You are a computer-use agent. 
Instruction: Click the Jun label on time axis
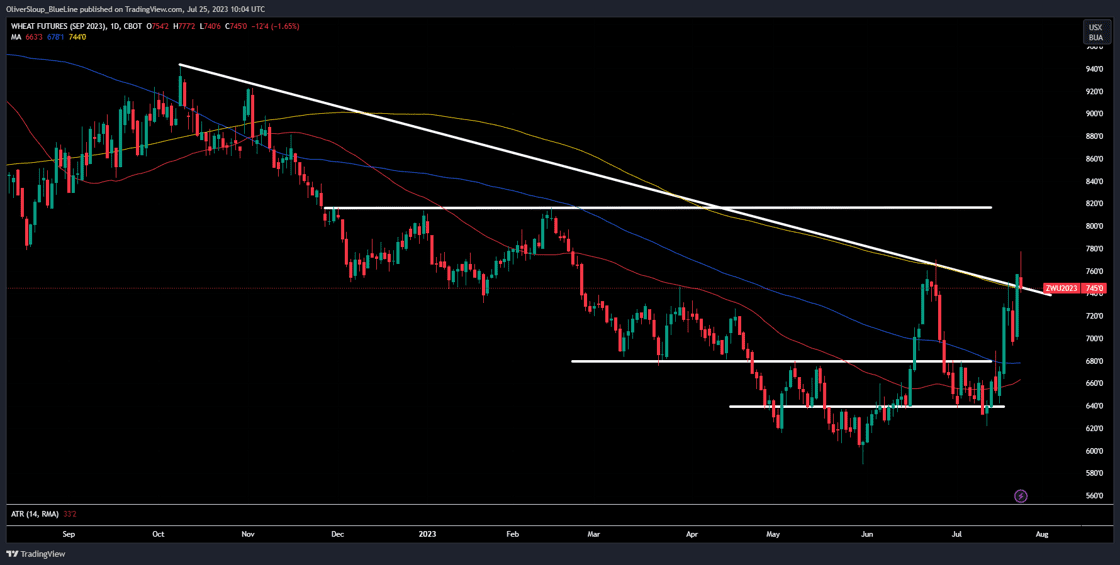[868, 534]
